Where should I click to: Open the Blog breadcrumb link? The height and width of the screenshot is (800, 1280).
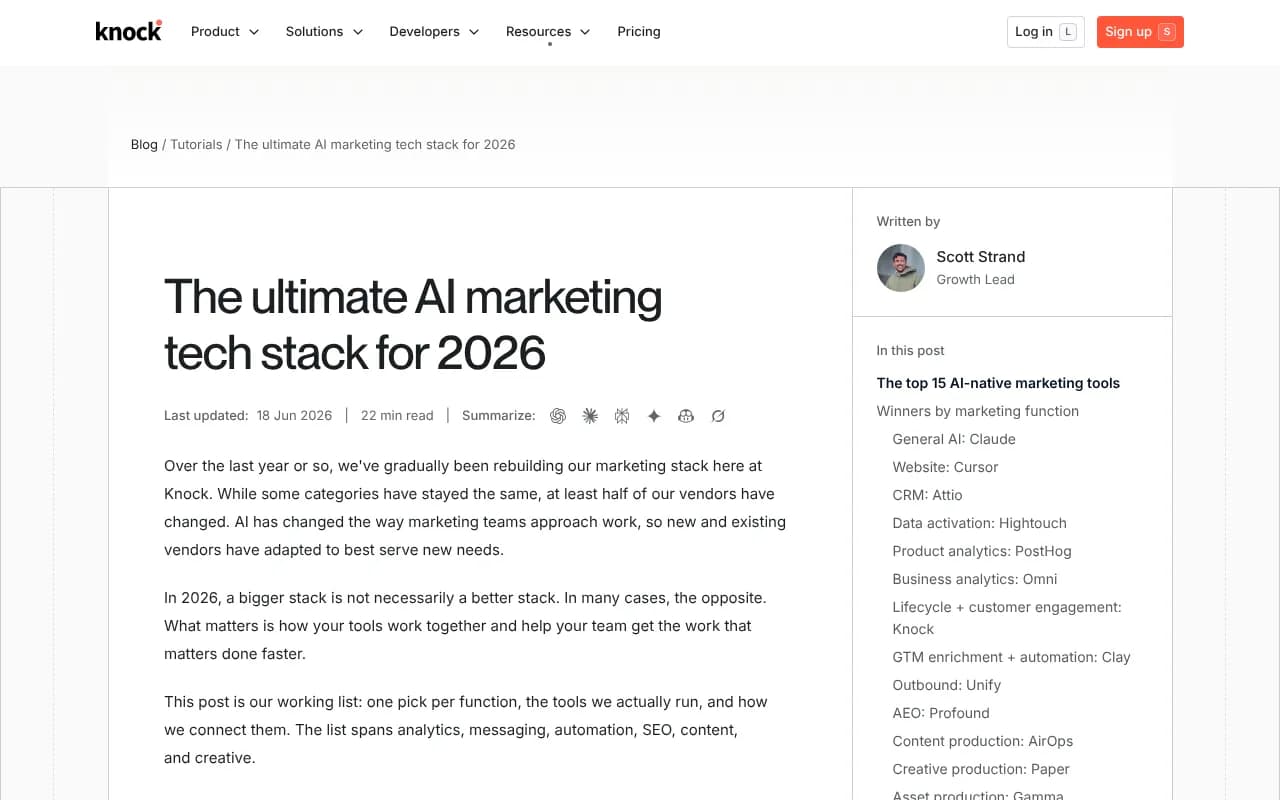(144, 145)
